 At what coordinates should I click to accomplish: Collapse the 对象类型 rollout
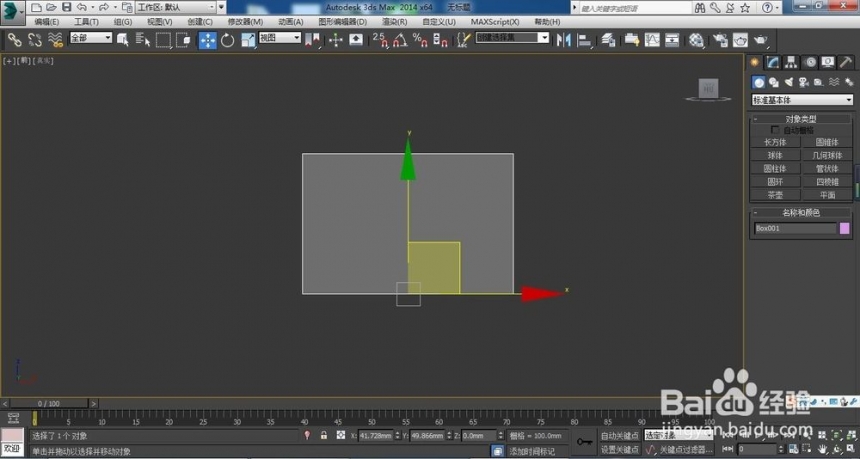[x=801, y=119]
